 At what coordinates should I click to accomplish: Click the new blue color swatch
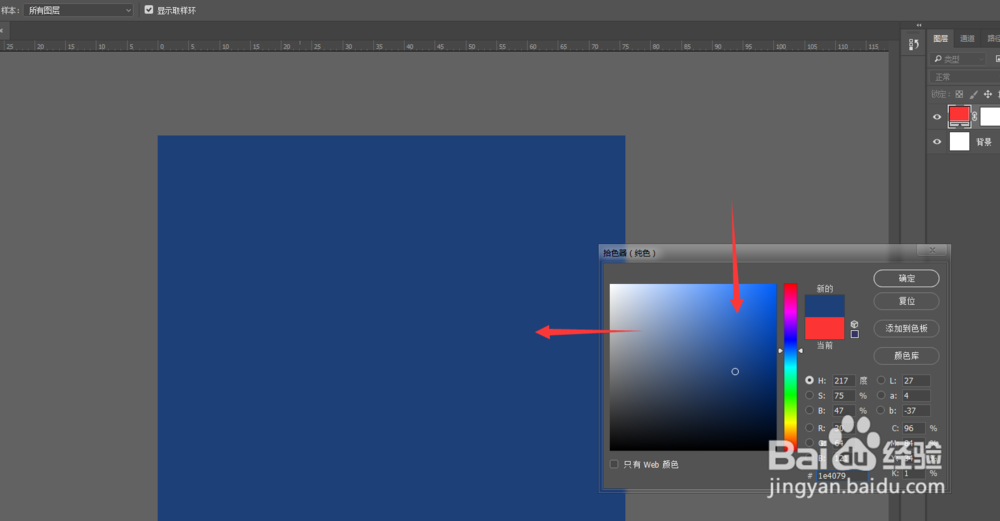(x=825, y=306)
